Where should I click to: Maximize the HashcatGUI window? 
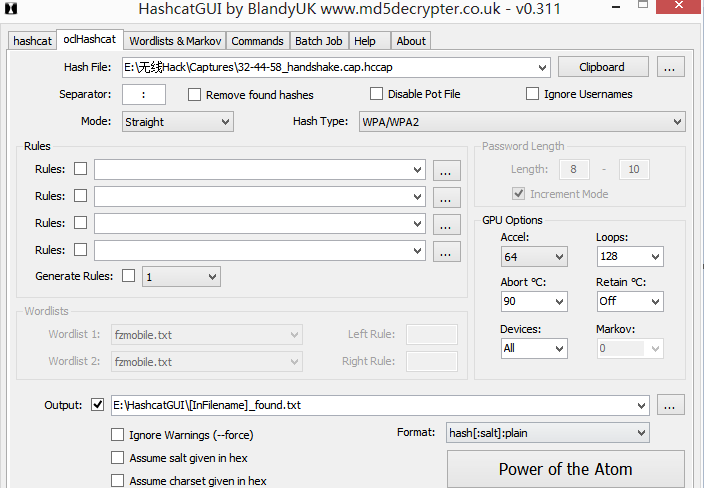[643, 5]
